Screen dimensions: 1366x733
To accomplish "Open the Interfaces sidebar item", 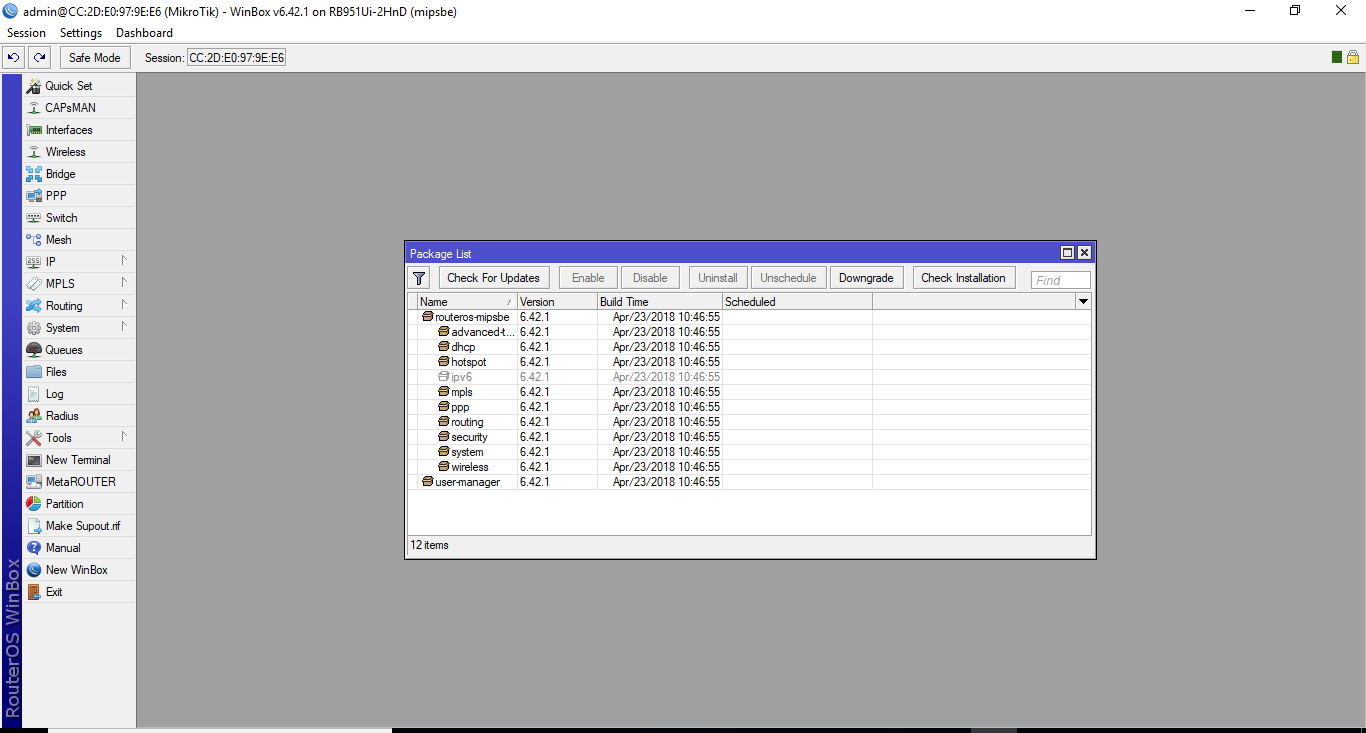I will click(x=79, y=130).
